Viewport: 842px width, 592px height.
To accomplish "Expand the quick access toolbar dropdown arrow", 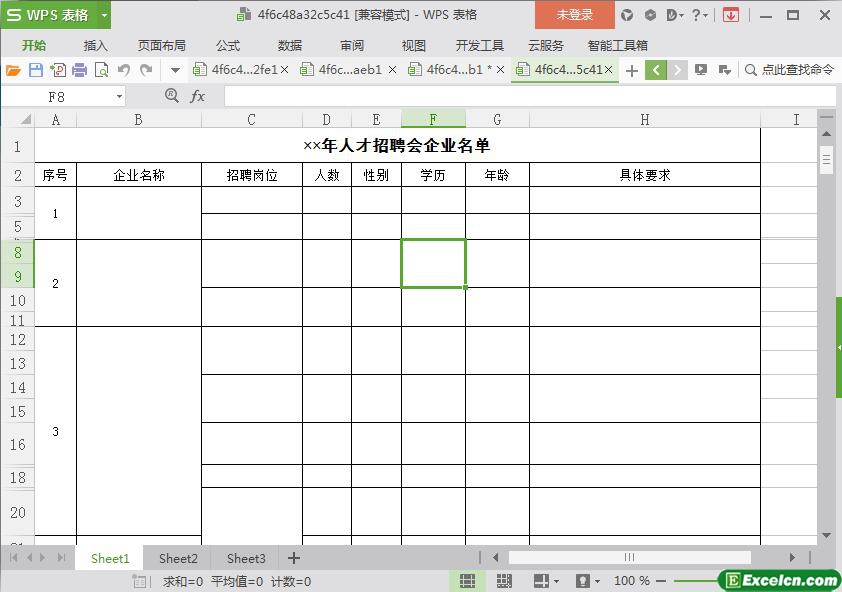I will (175, 70).
